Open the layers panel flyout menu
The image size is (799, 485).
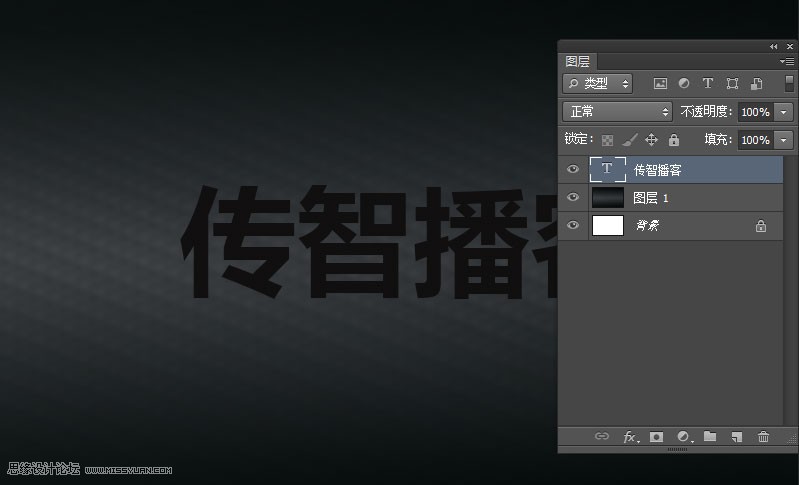pos(787,62)
